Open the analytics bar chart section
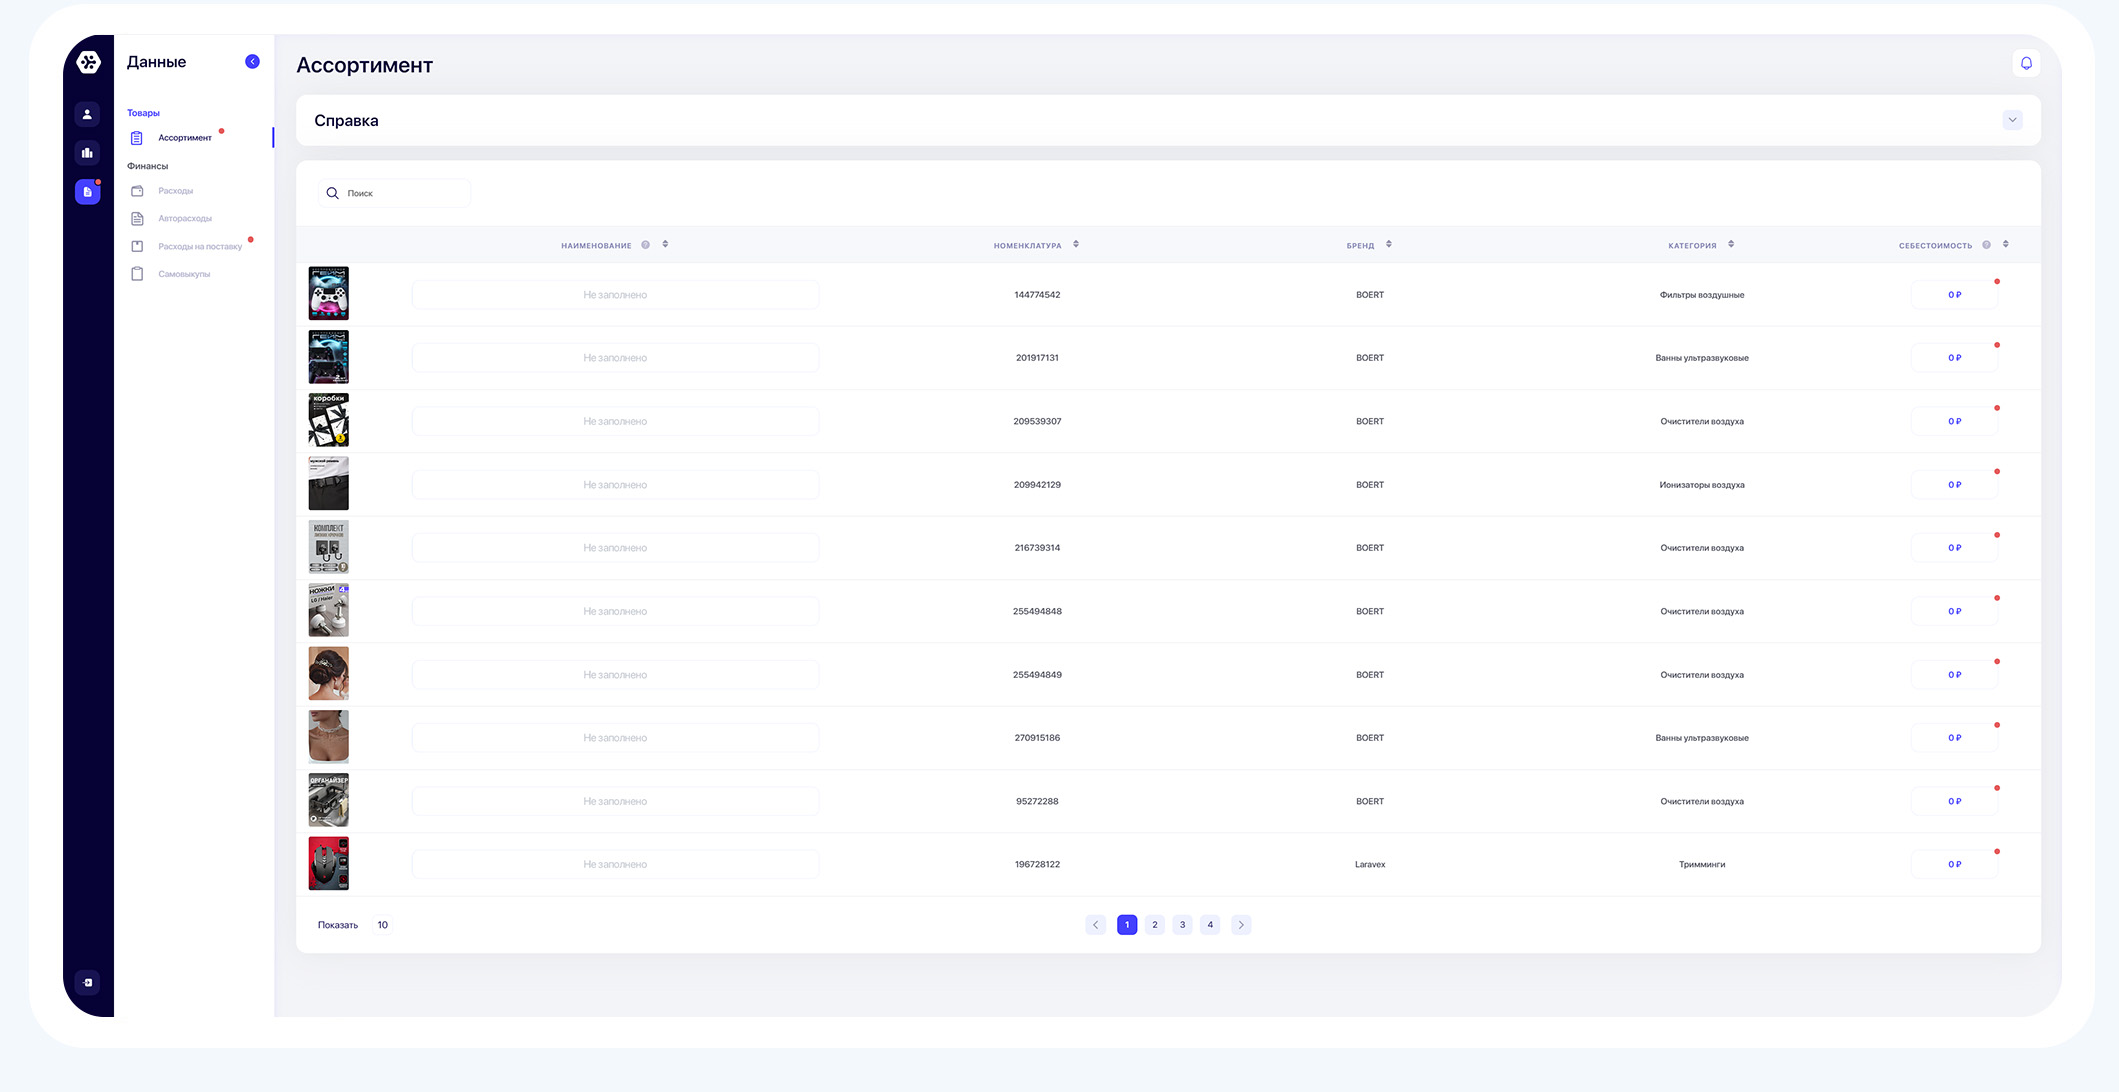Viewport: 2119px width, 1092px height. (87, 153)
